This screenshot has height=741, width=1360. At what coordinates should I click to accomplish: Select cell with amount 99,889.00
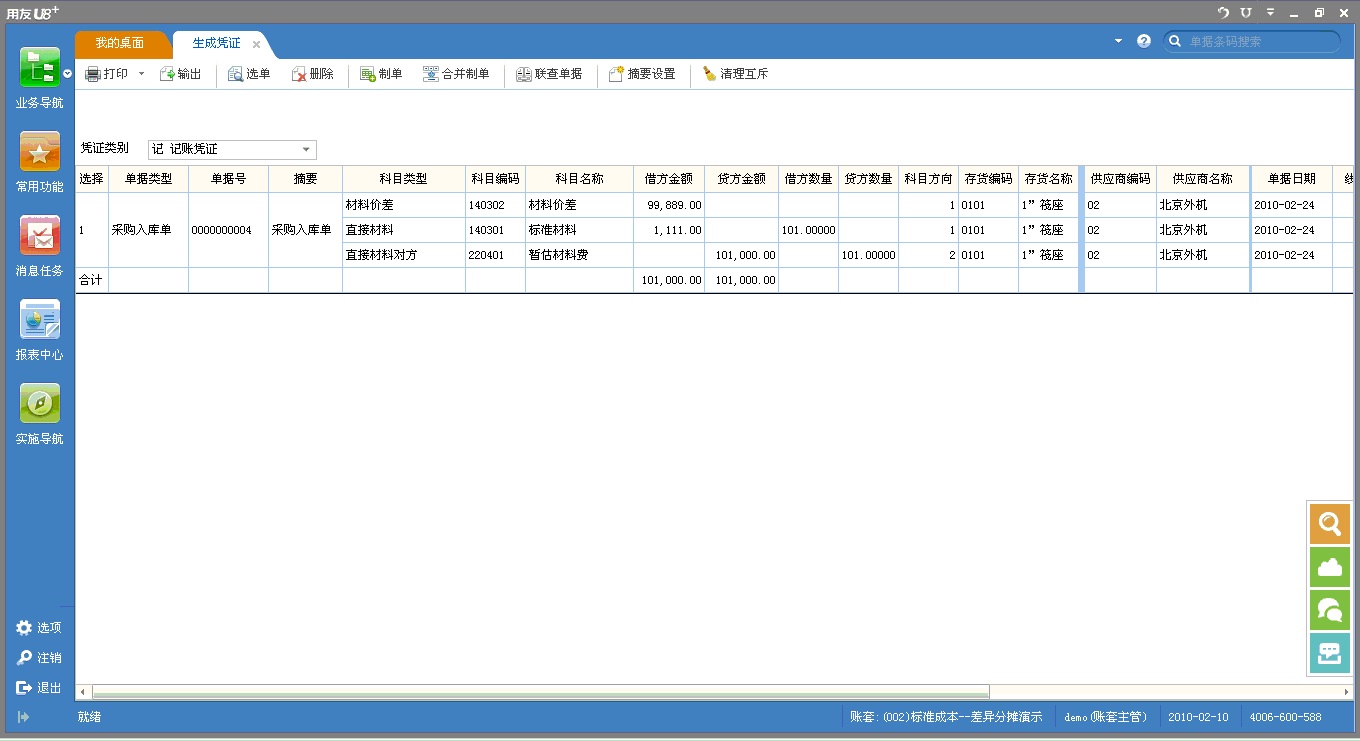(669, 205)
